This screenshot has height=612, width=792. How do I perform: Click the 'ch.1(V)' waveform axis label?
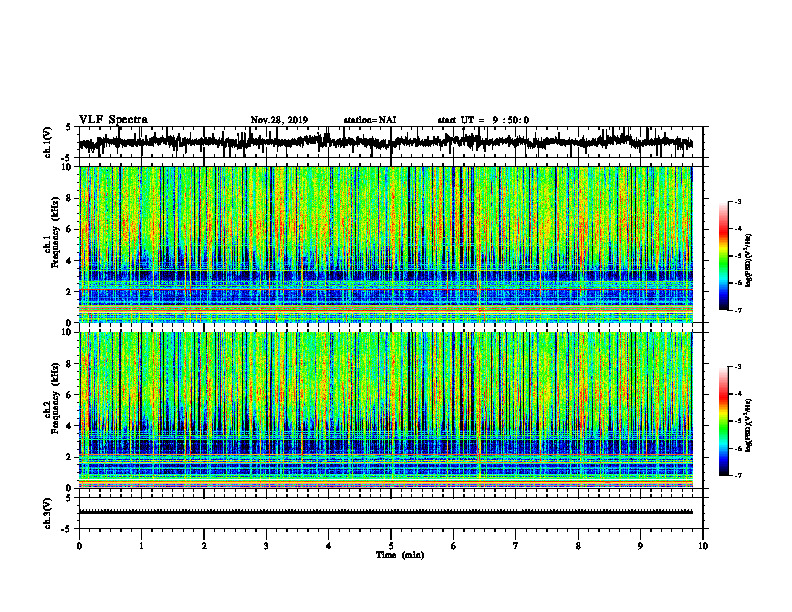coord(48,142)
